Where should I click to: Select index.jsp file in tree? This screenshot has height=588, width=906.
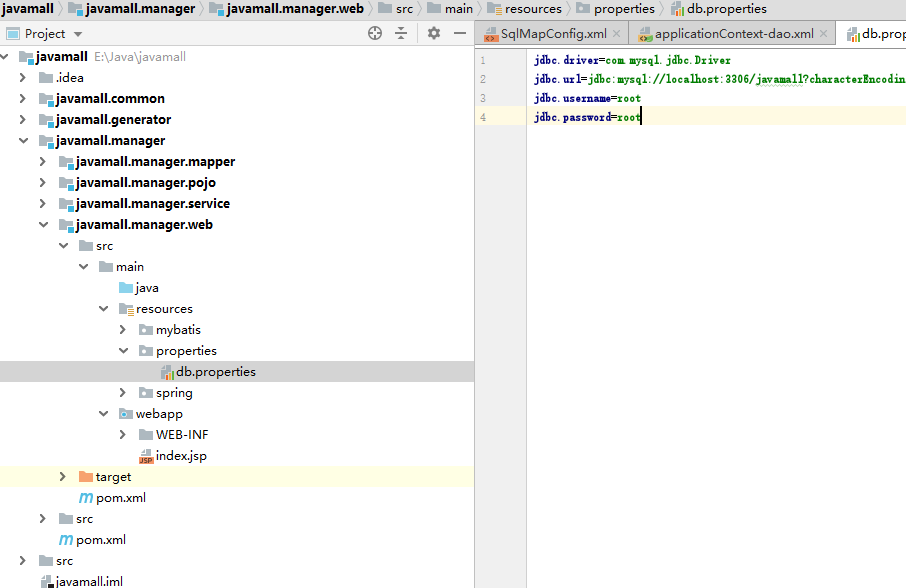click(x=180, y=456)
